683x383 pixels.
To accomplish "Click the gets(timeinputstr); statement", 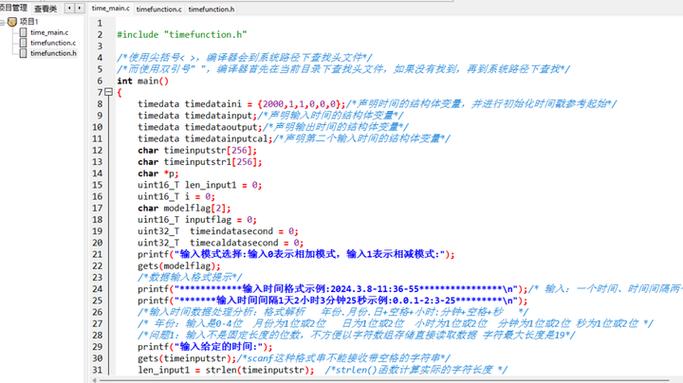I will 187,358.
